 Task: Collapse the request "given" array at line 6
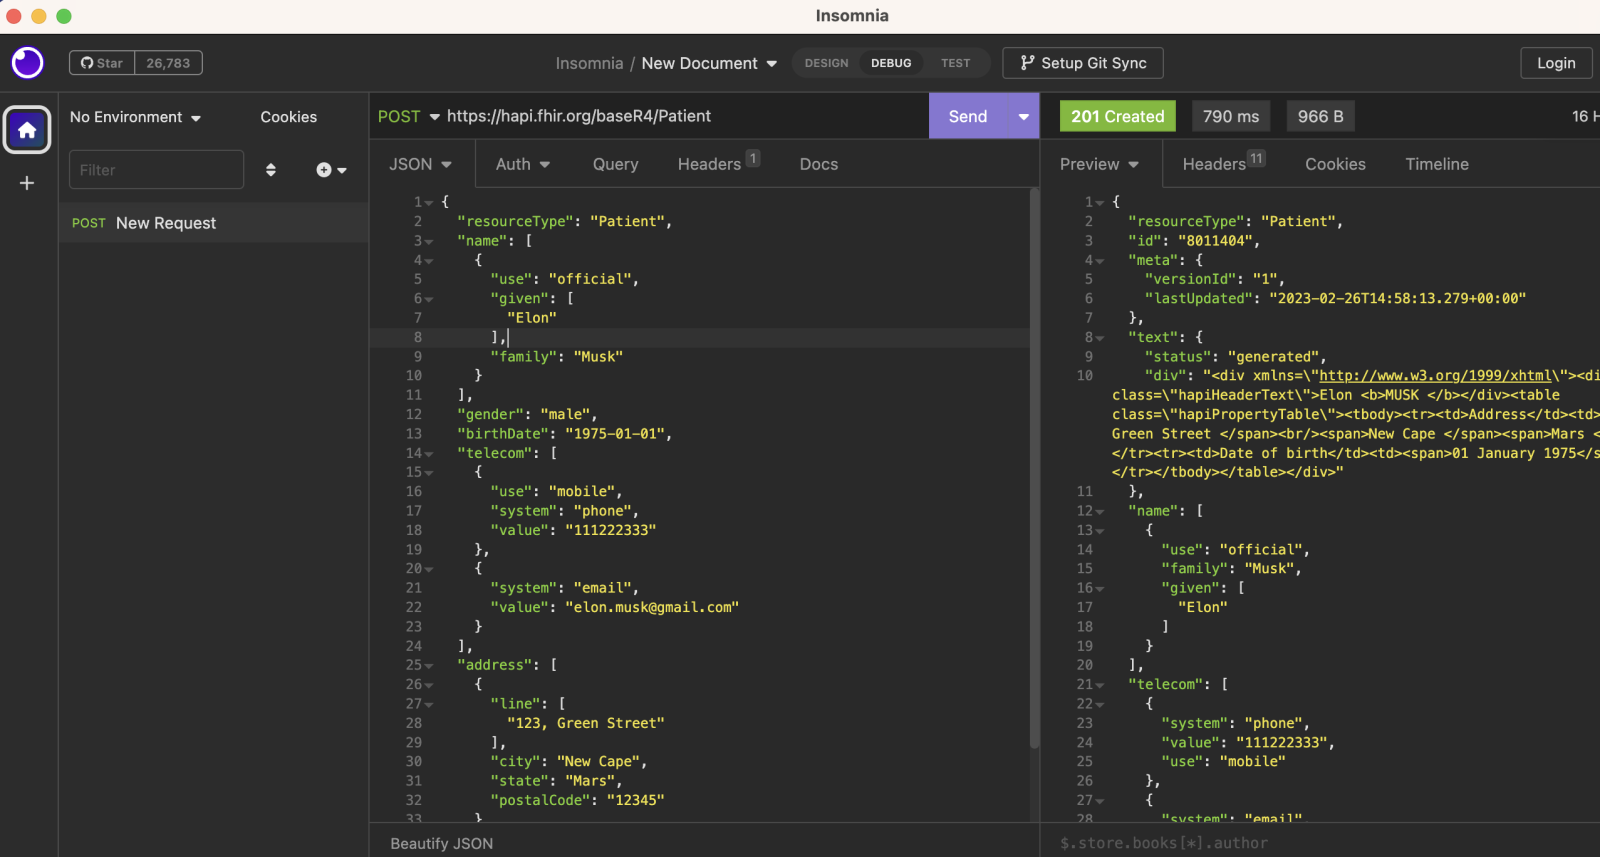pyautogui.click(x=429, y=299)
